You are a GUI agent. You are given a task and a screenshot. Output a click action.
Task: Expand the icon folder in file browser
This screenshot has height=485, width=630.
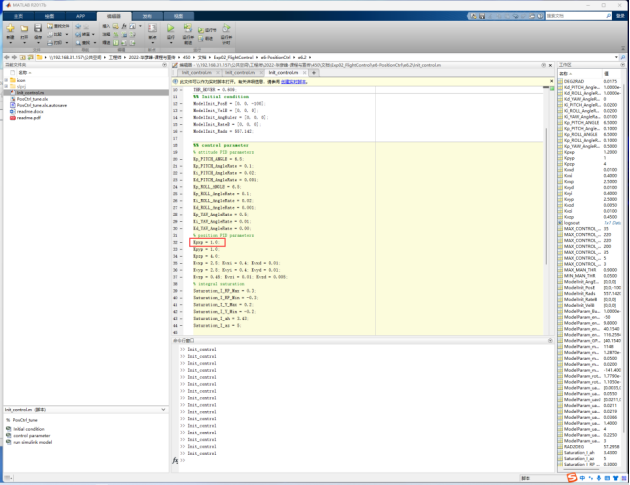tap(8, 80)
